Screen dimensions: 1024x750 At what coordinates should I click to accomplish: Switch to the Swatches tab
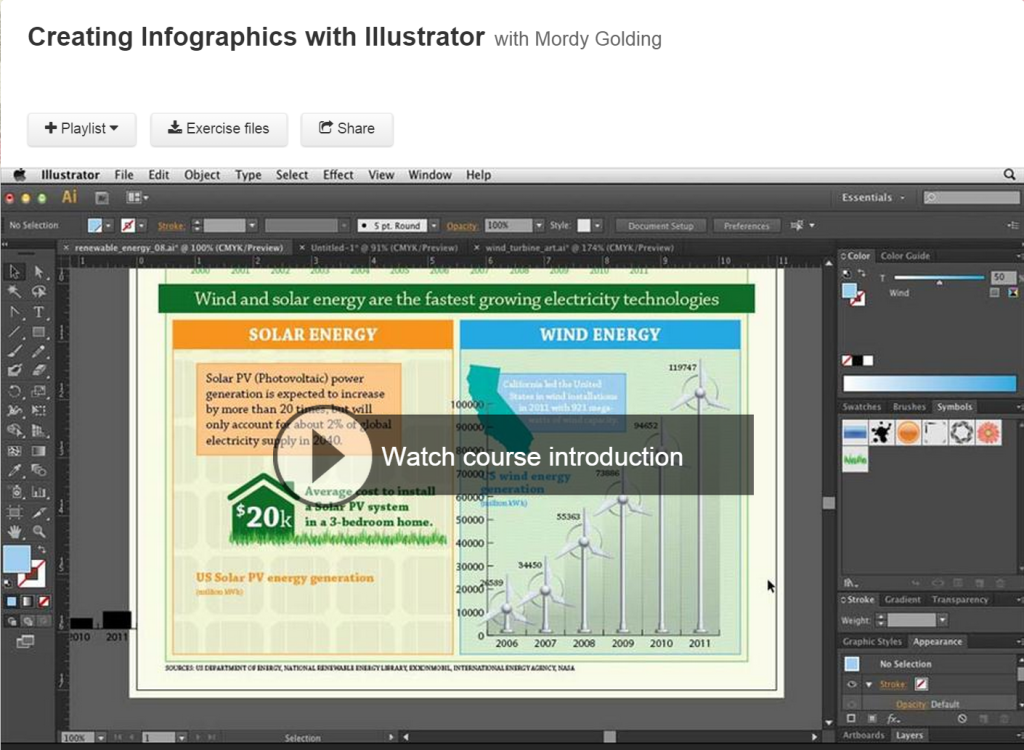click(x=861, y=408)
